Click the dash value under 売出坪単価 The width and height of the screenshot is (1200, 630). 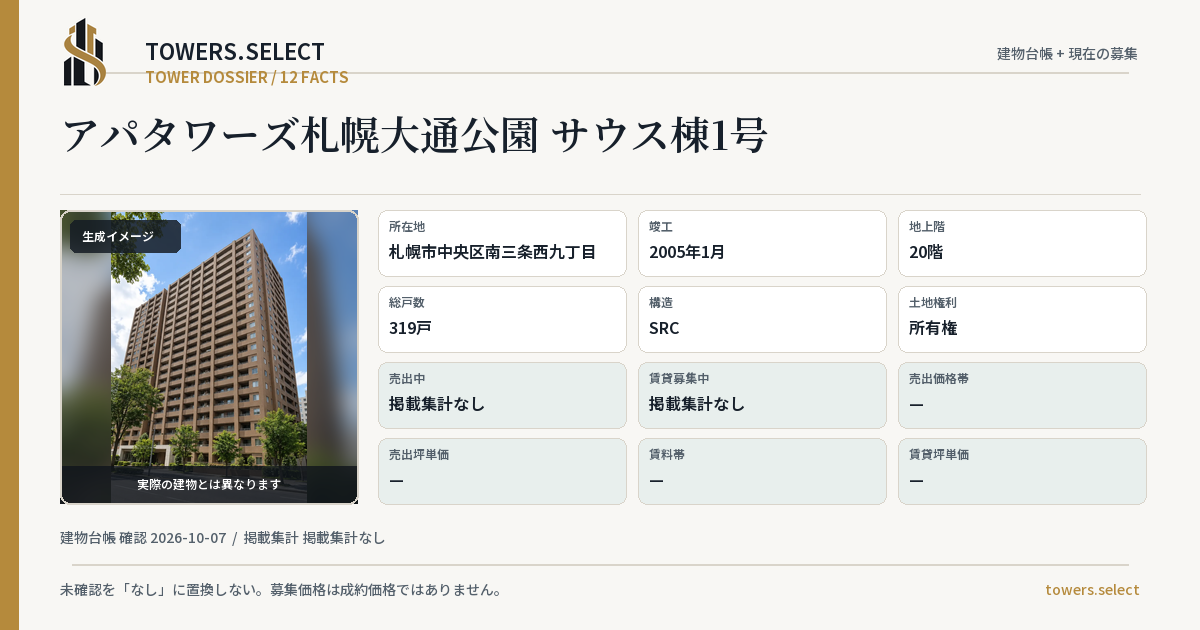tap(396, 480)
